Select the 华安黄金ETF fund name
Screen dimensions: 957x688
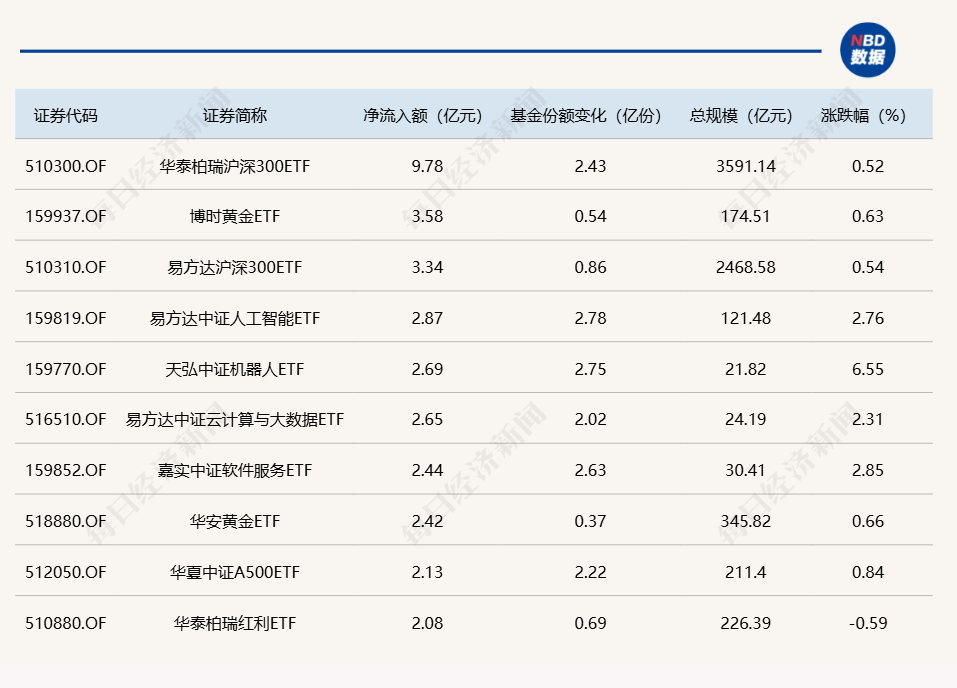coord(235,521)
